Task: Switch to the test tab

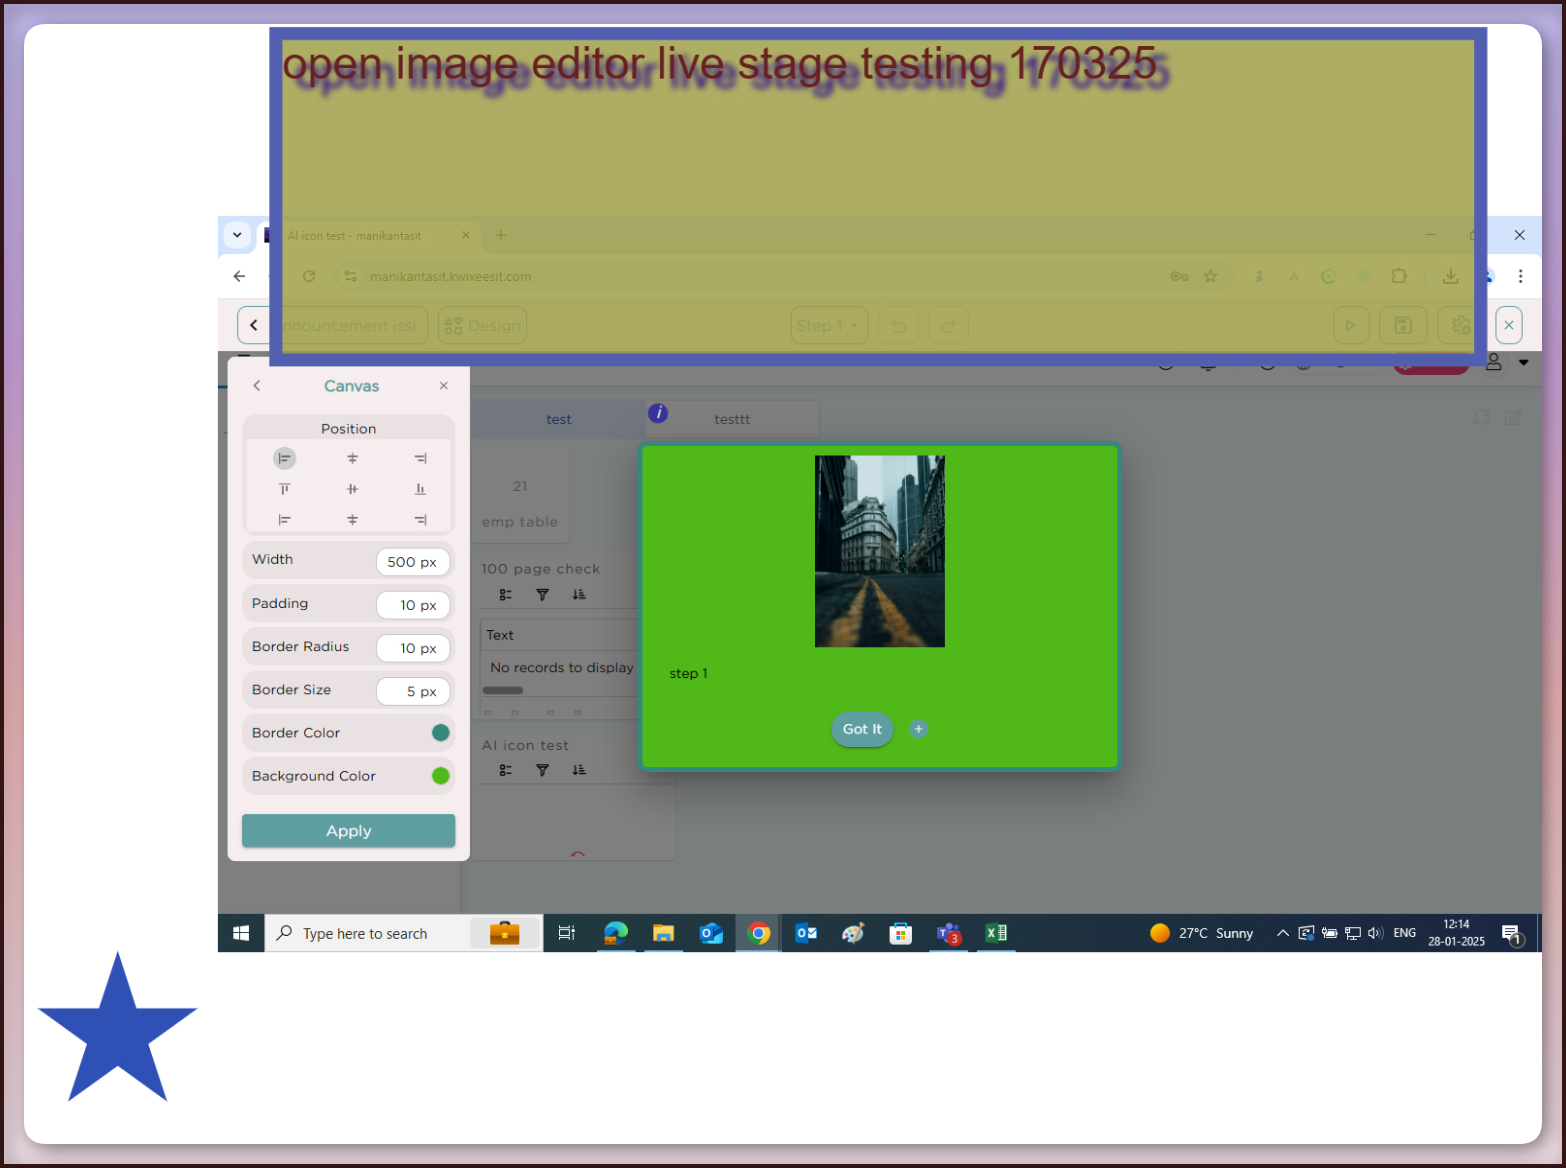Action: 558,420
